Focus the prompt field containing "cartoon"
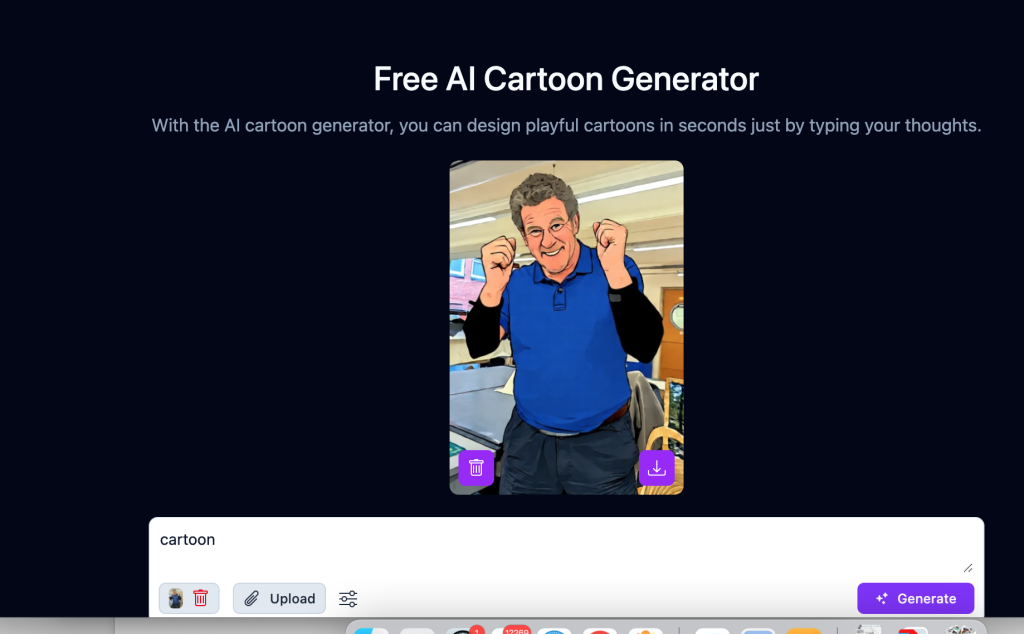Screen dimensions: 1024x634 (566, 548)
